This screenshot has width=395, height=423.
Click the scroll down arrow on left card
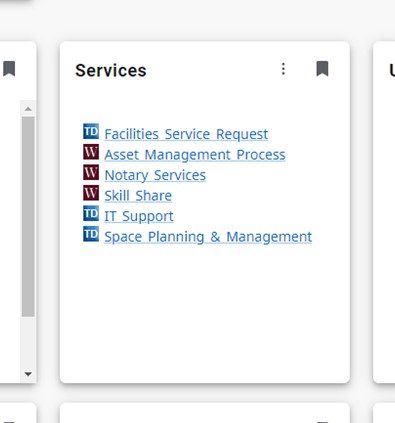[x=28, y=374]
